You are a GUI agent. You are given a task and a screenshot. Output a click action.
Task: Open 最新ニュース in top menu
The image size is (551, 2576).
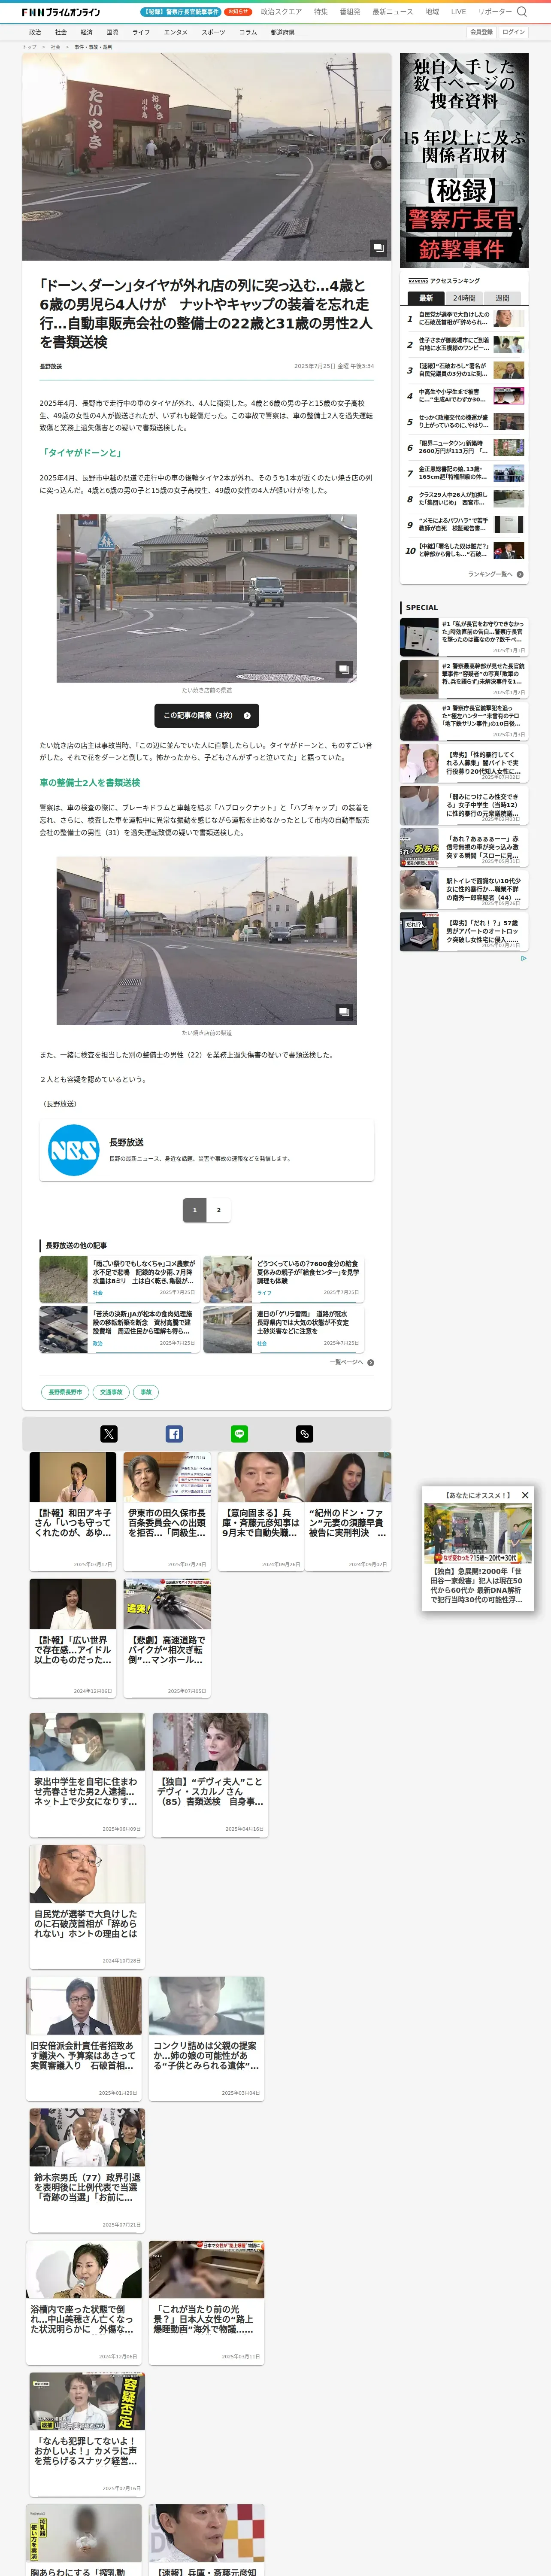(392, 12)
